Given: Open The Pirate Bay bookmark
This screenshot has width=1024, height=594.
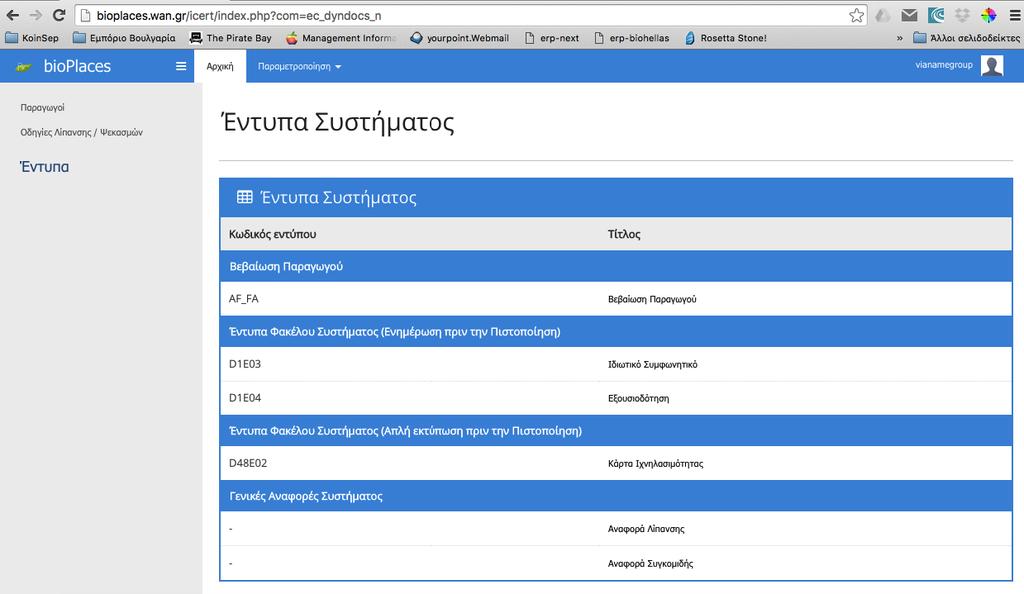Looking at the screenshot, I should coord(231,38).
